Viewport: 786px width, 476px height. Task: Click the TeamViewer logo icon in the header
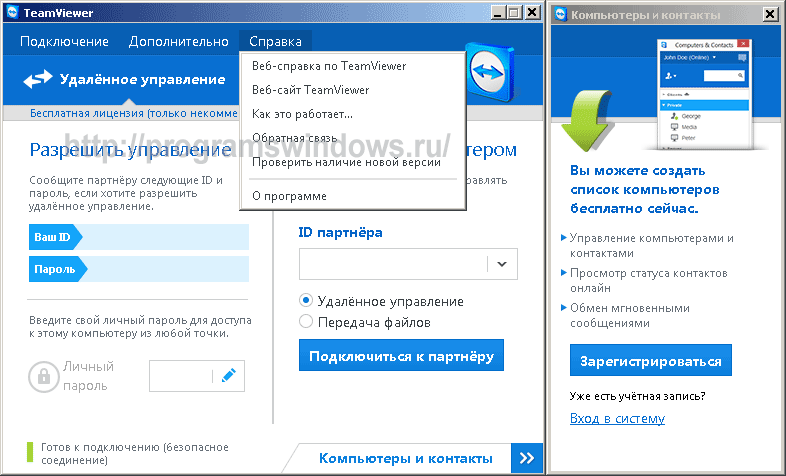click(x=491, y=72)
